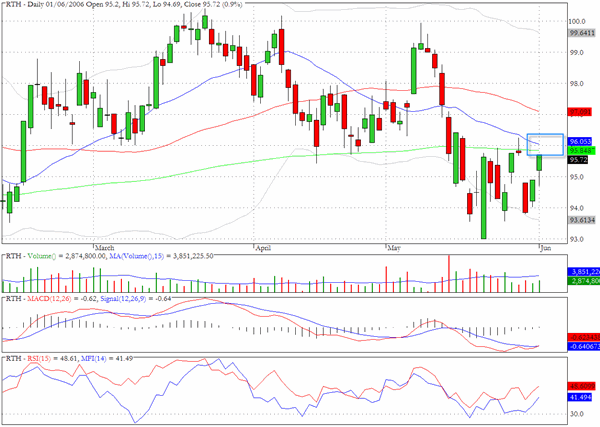This screenshot has height=427, width=600.
Task: Click the blue 3,851,226 volume average label
Action: tap(584, 272)
